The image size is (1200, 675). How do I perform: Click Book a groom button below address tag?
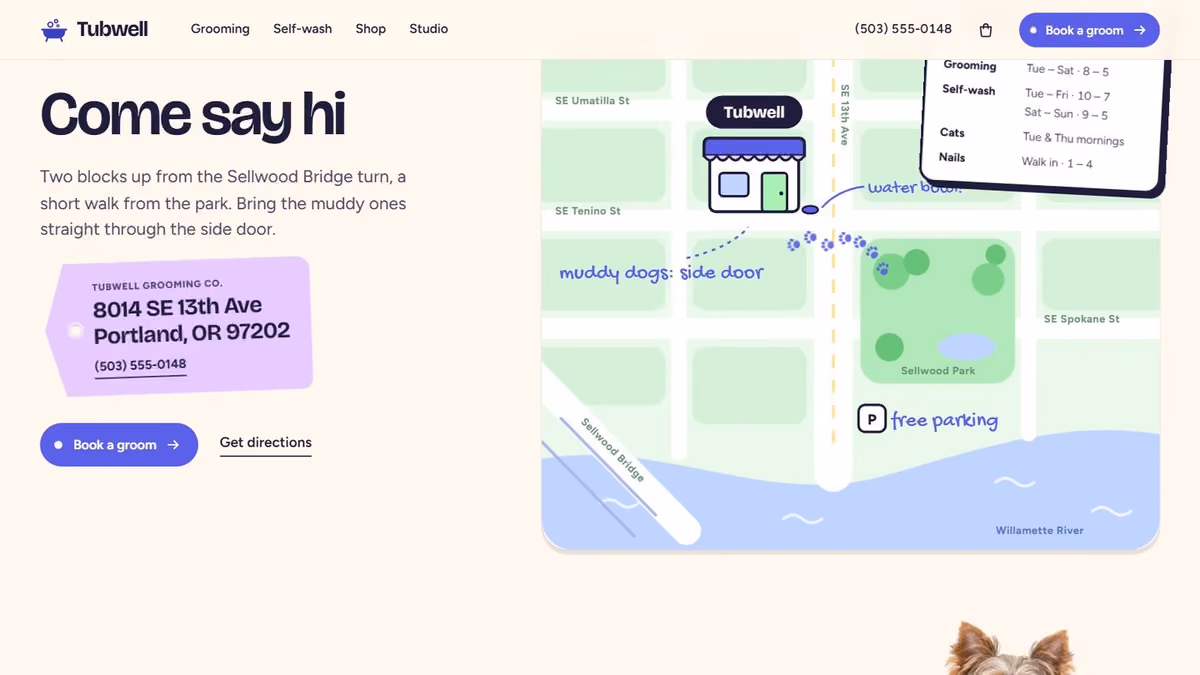[x=119, y=445]
